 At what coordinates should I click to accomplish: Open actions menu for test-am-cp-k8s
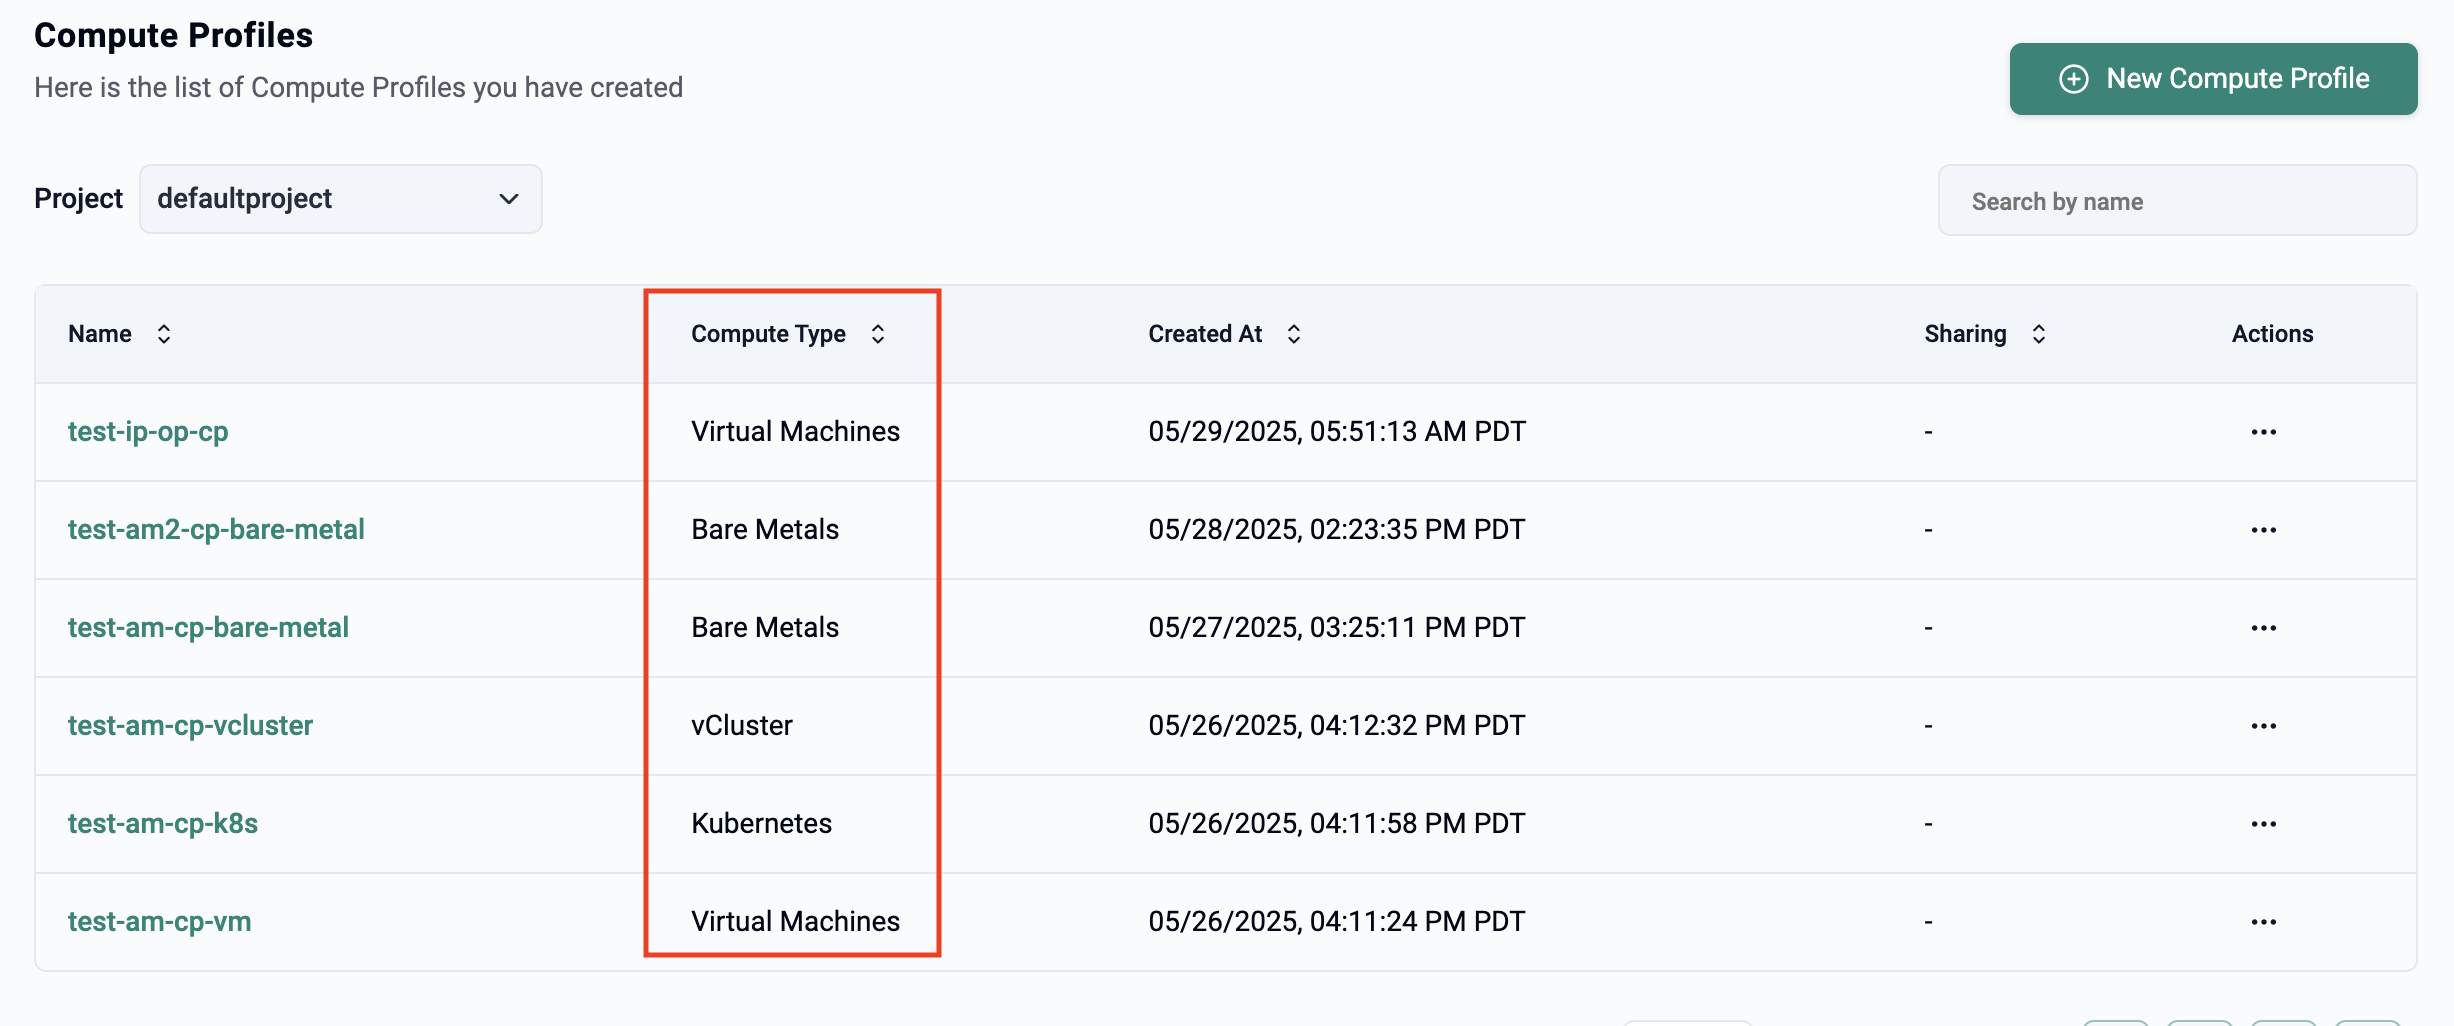tap(2264, 824)
